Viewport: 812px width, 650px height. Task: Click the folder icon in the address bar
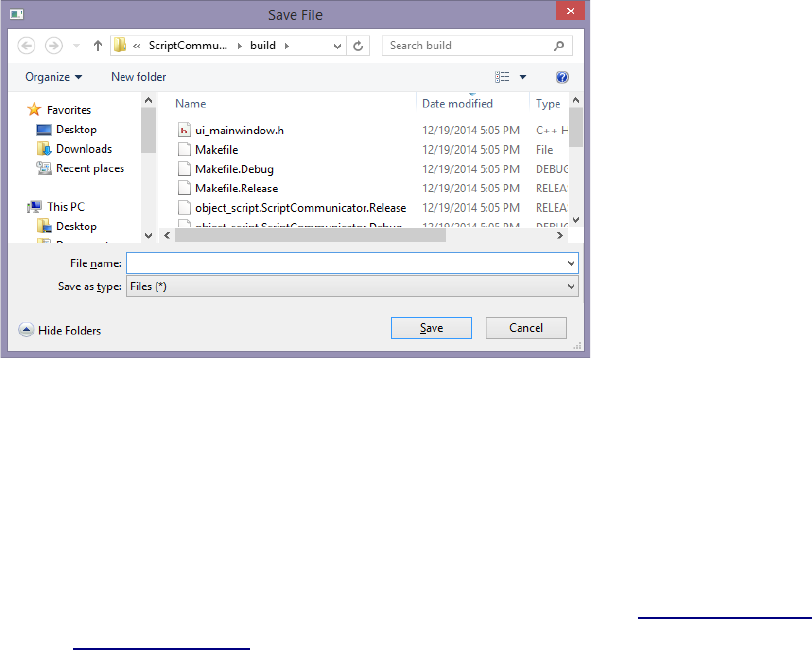pos(120,45)
